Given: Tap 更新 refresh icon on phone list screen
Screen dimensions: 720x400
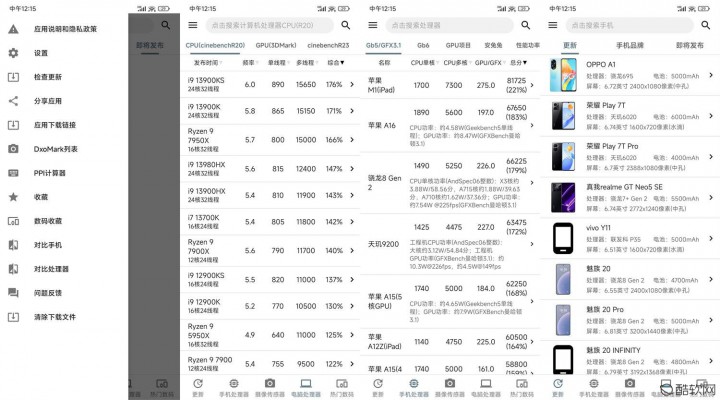Looking at the screenshot, I should coord(558,383).
